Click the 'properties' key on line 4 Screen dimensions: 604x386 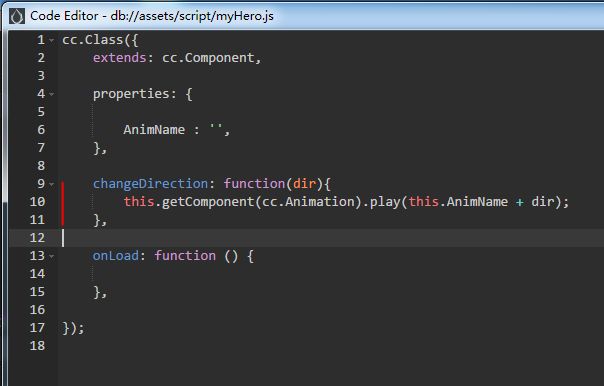(x=131, y=94)
